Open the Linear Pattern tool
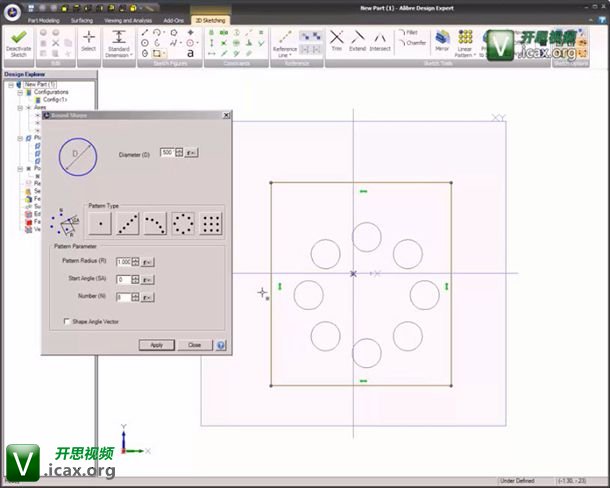This screenshot has width=610, height=488. point(465,43)
